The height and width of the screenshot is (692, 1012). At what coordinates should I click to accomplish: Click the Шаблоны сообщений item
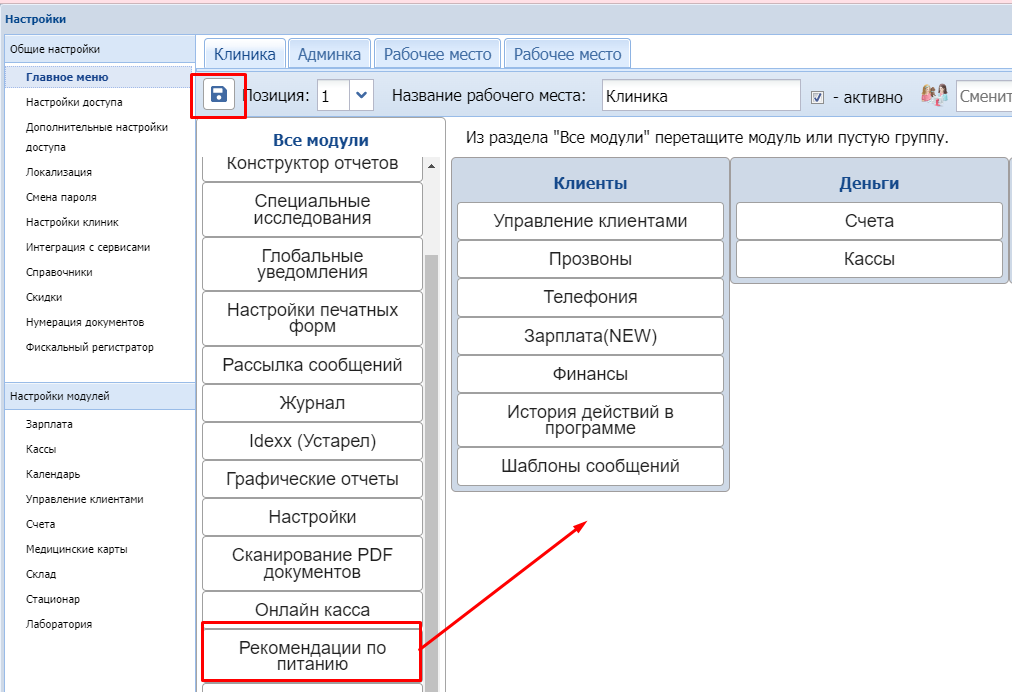[x=591, y=467]
